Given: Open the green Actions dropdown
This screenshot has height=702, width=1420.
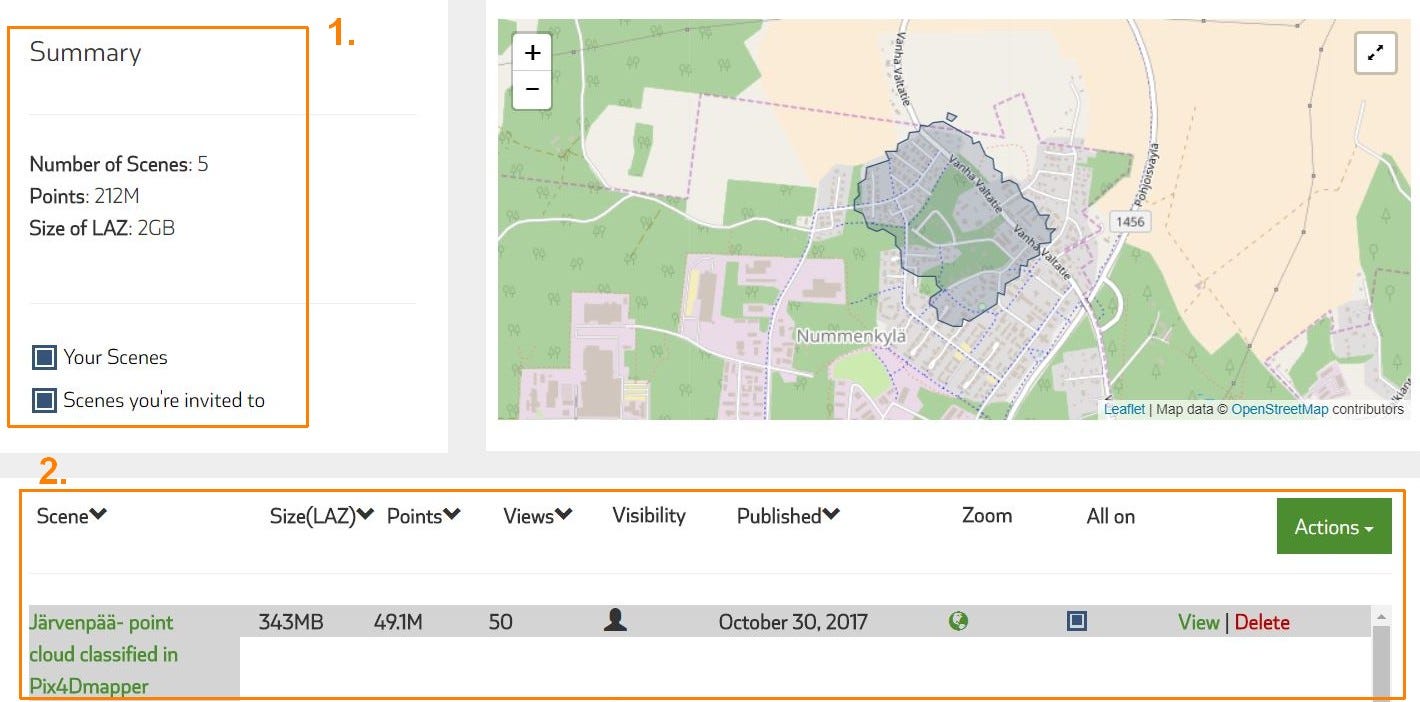Looking at the screenshot, I should click(x=1334, y=526).
